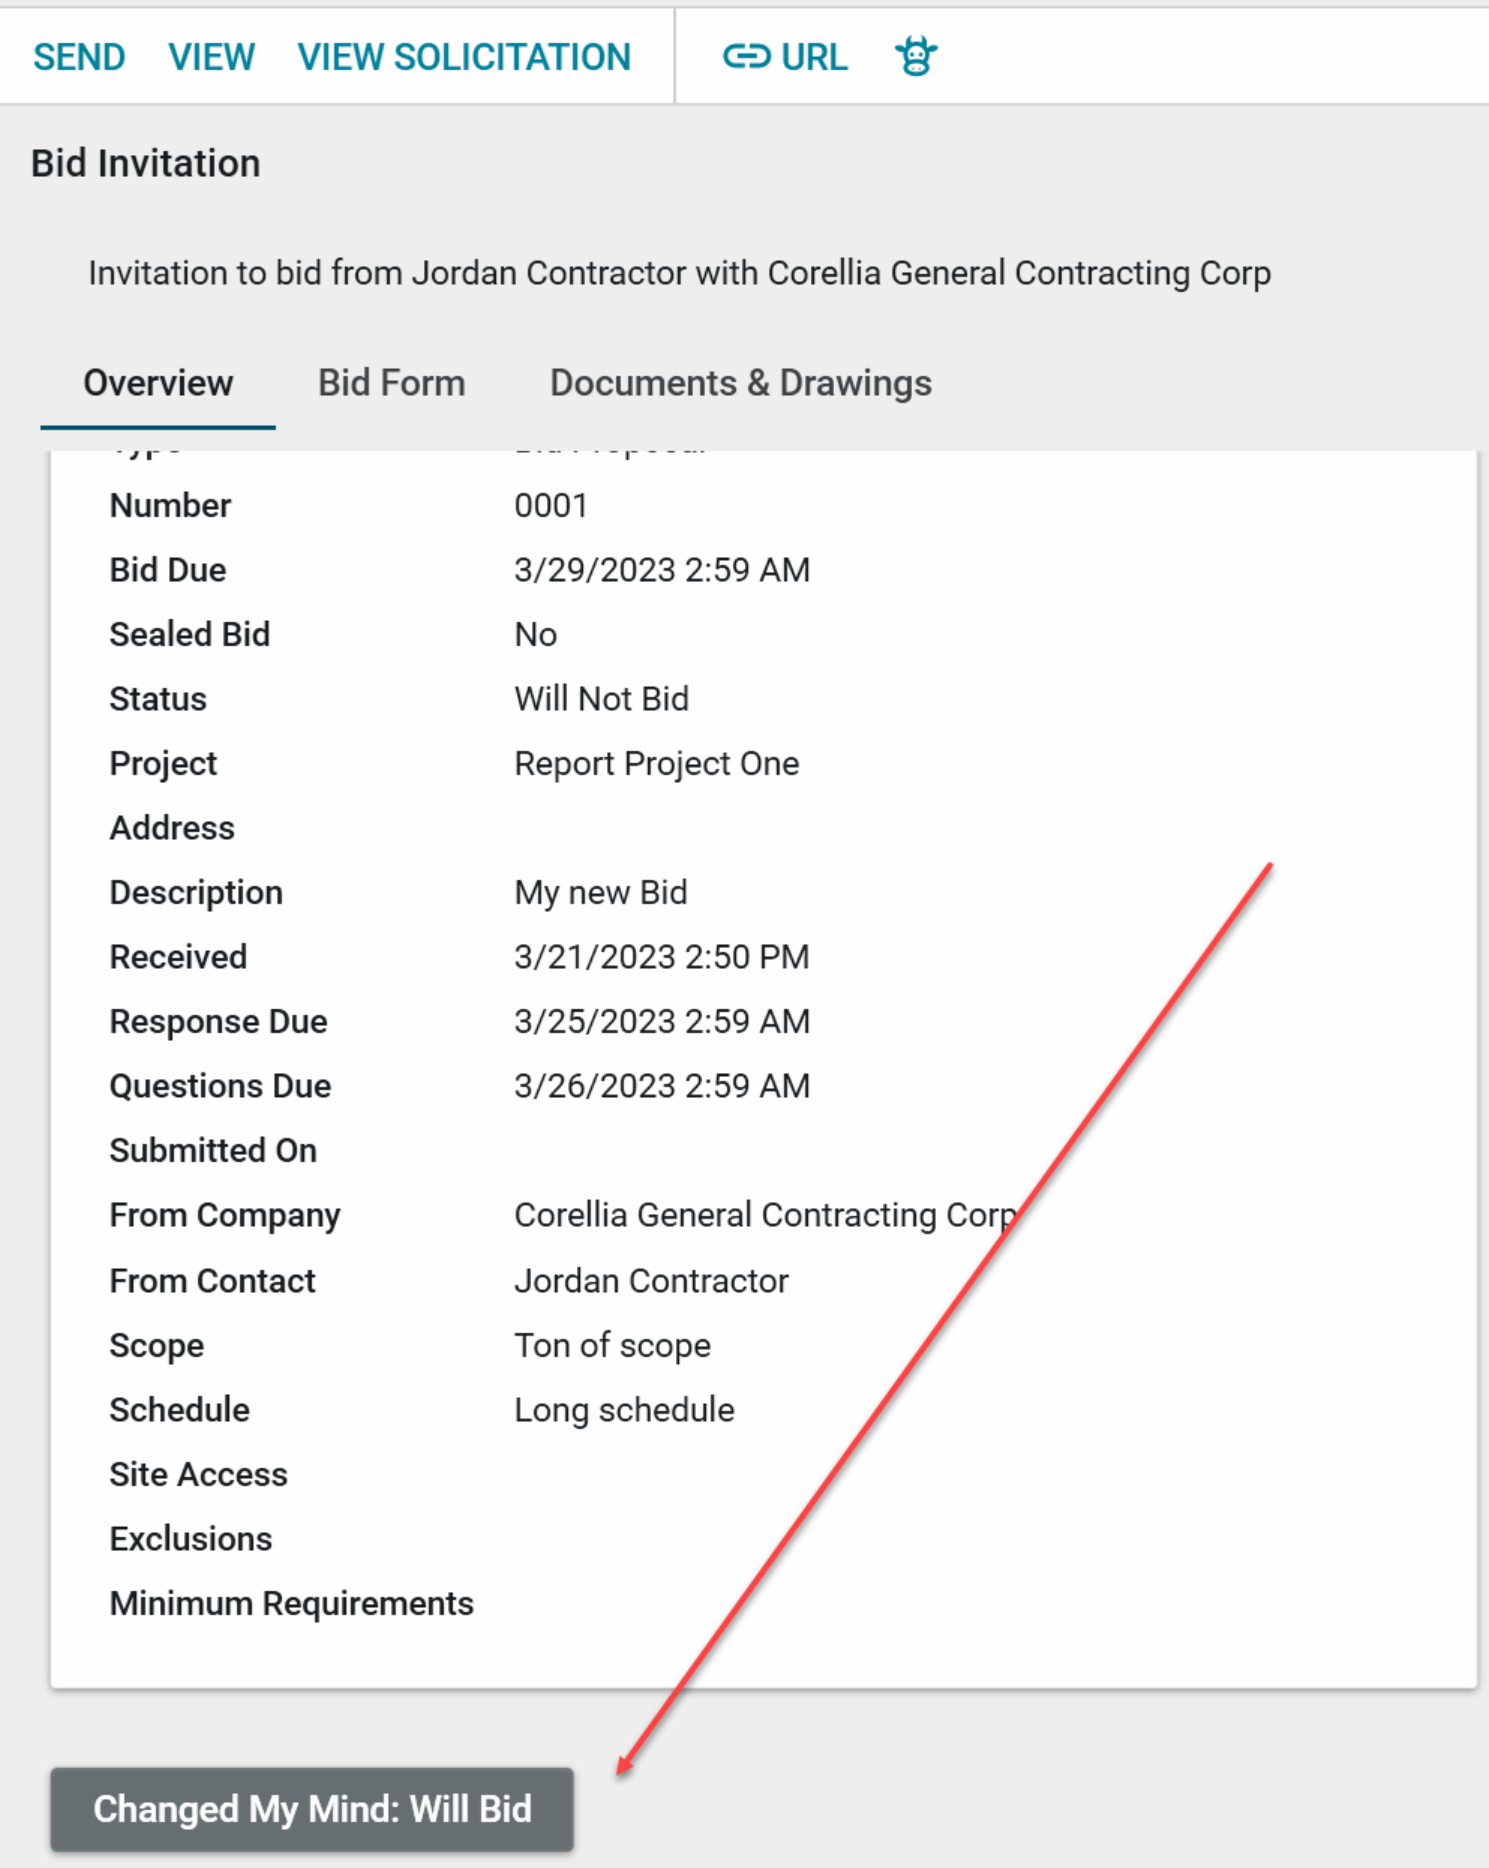This screenshot has height=1868, width=1489.
Task: Switch to the Overview tab
Action: (x=158, y=383)
